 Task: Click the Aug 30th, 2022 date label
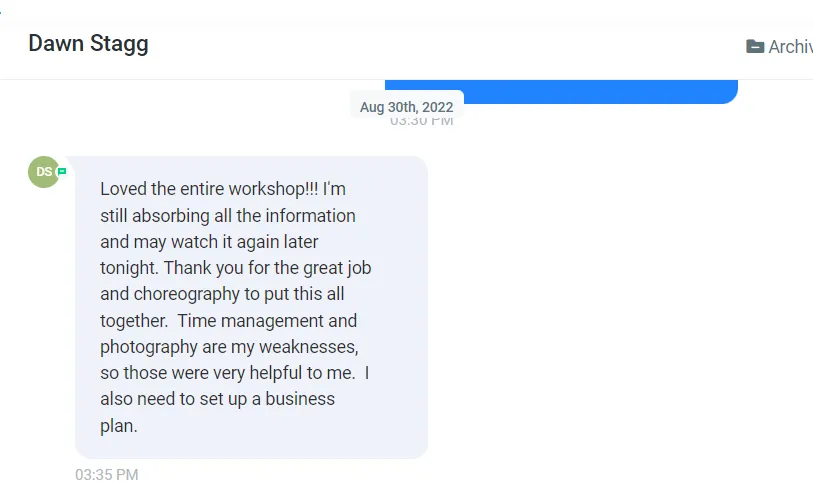pos(406,107)
